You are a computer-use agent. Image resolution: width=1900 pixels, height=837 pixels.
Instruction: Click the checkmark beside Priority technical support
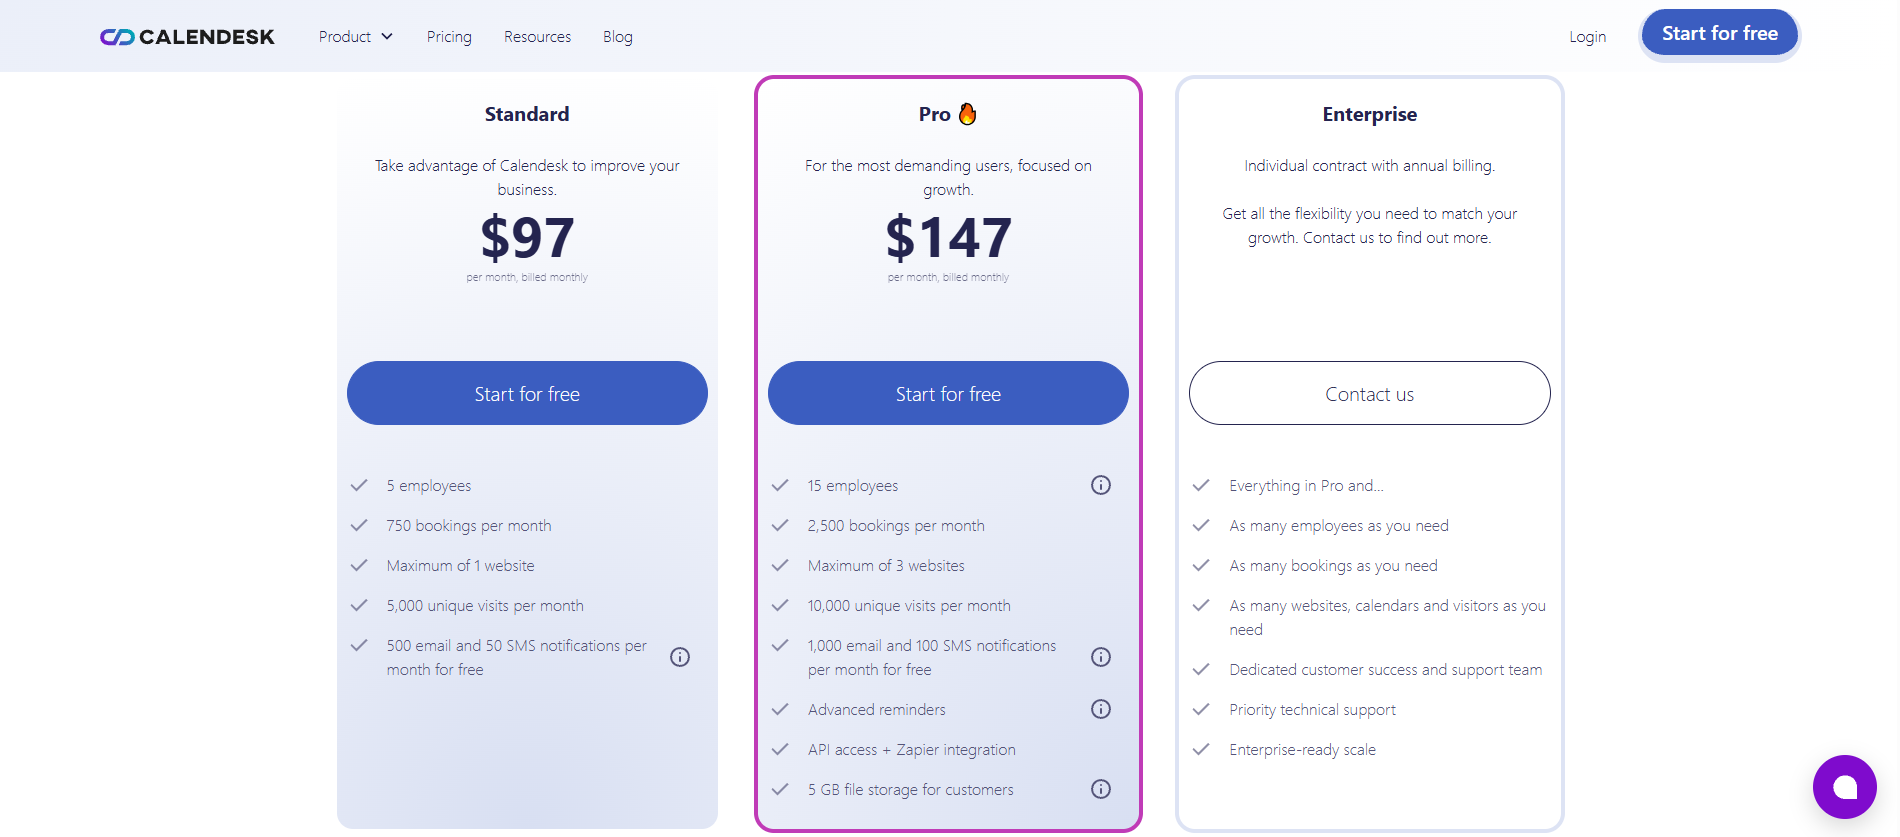click(1201, 709)
